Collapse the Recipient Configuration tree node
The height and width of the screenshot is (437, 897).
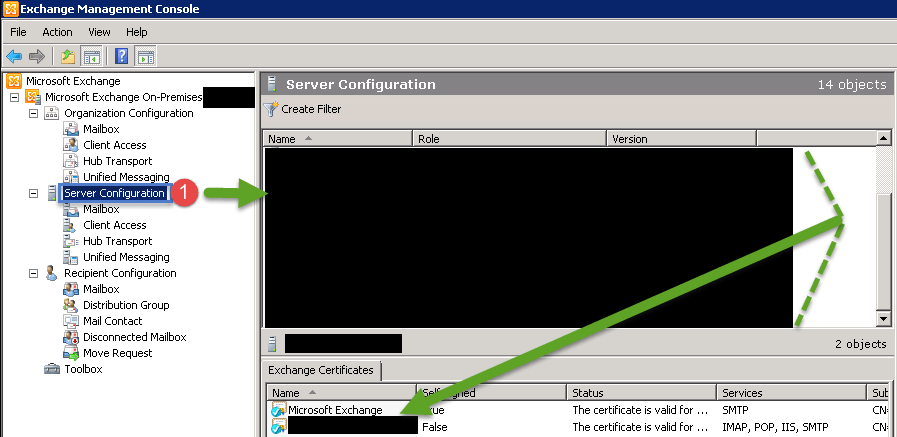pyautogui.click(x=33, y=273)
